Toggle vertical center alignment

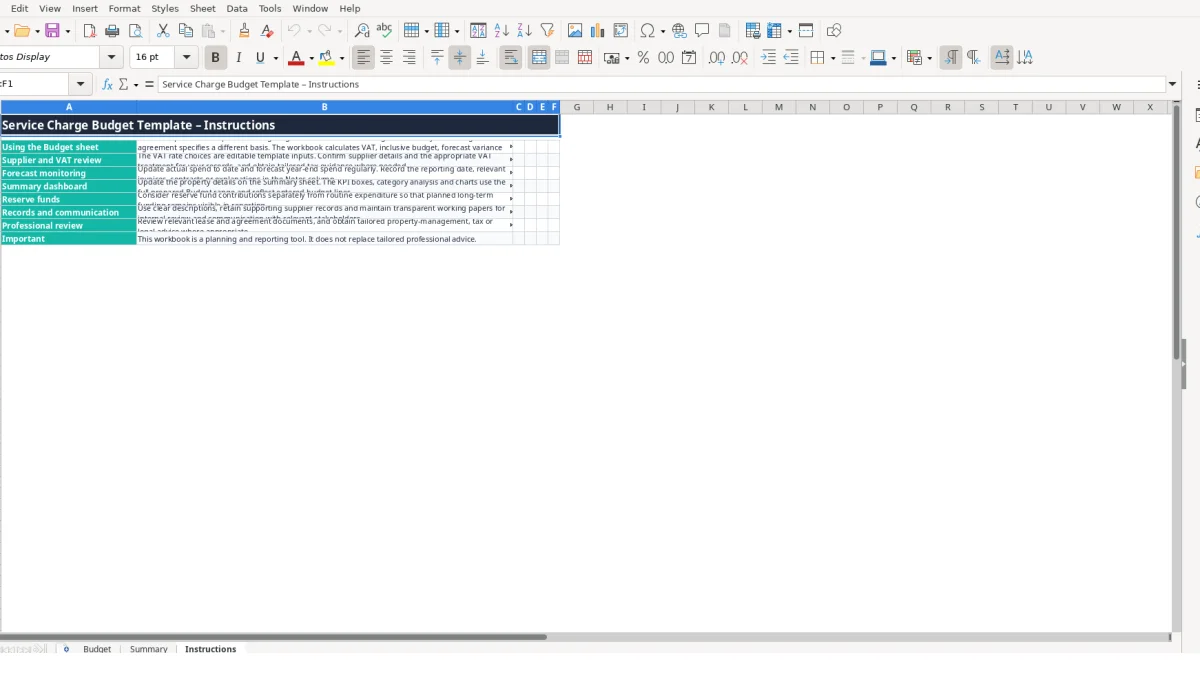pyautogui.click(x=459, y=58)
